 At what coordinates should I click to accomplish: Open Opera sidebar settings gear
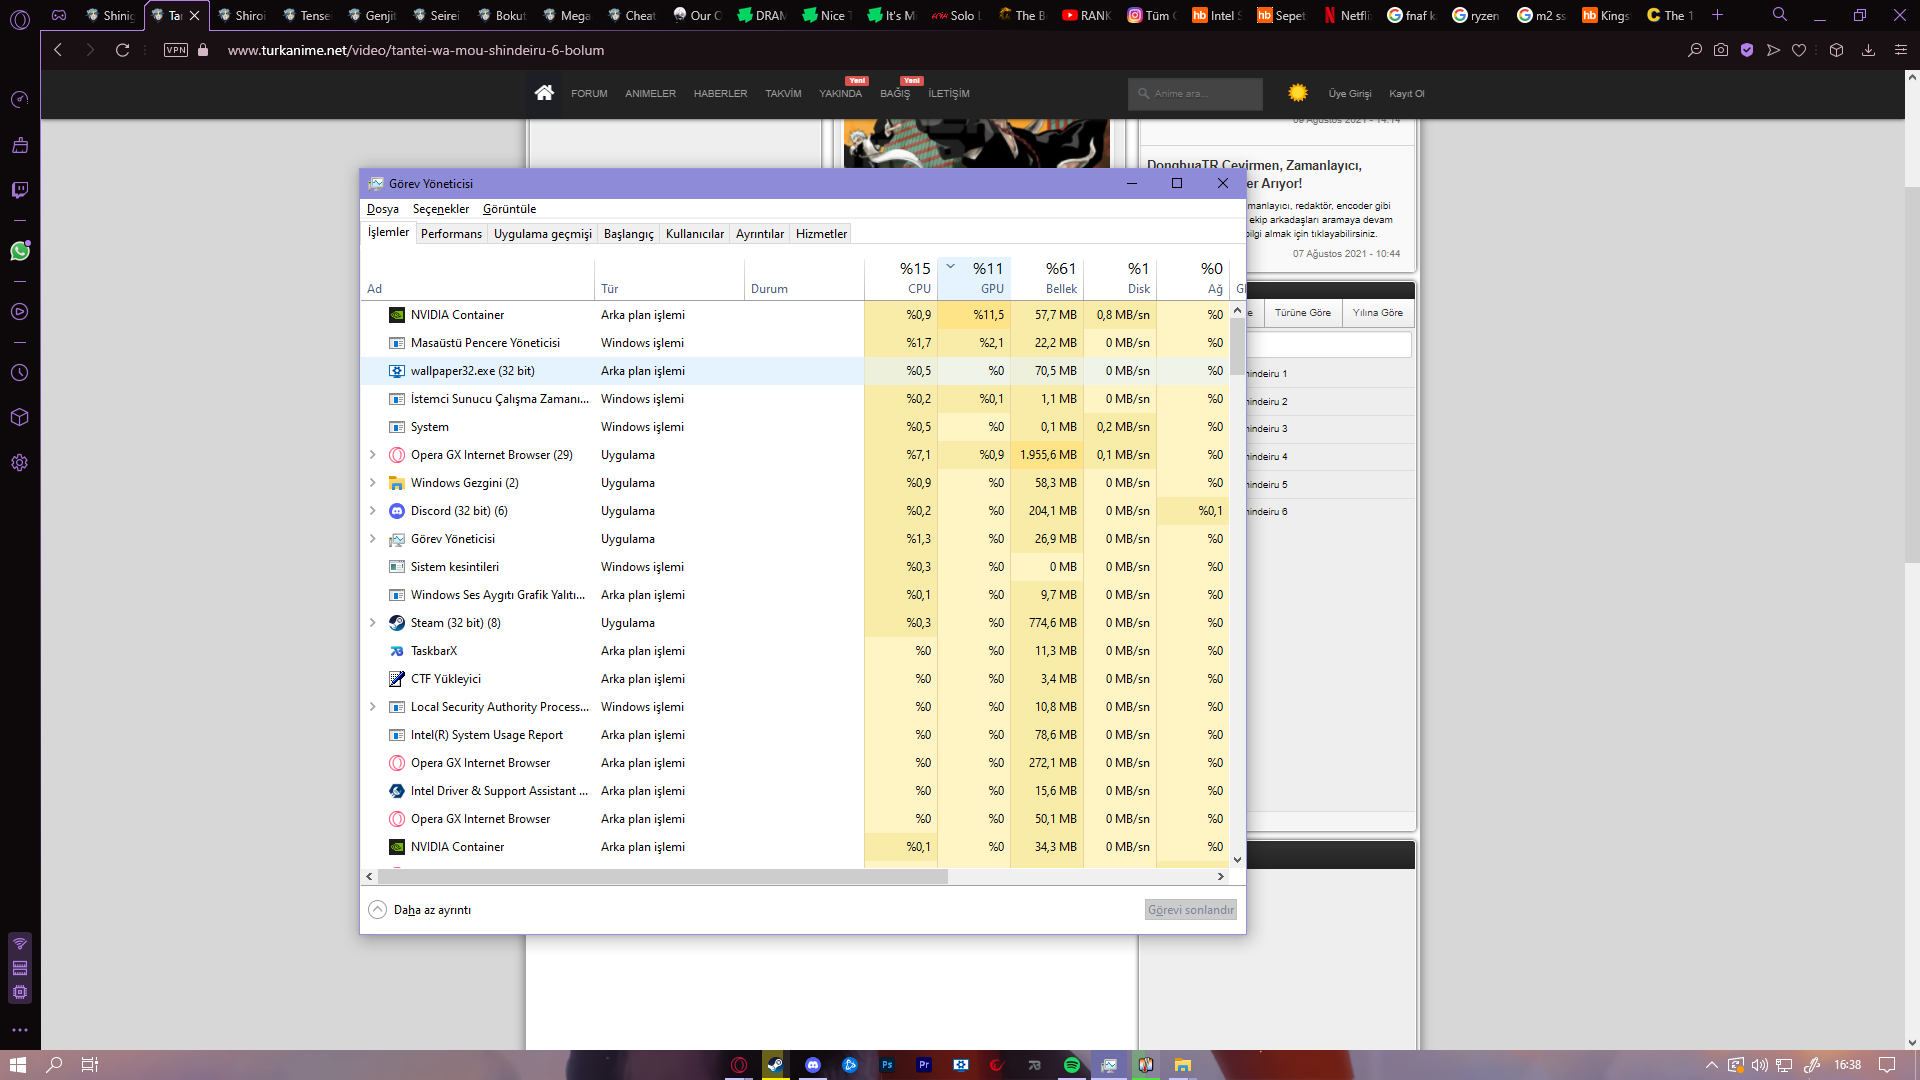(x=19, y=463)
